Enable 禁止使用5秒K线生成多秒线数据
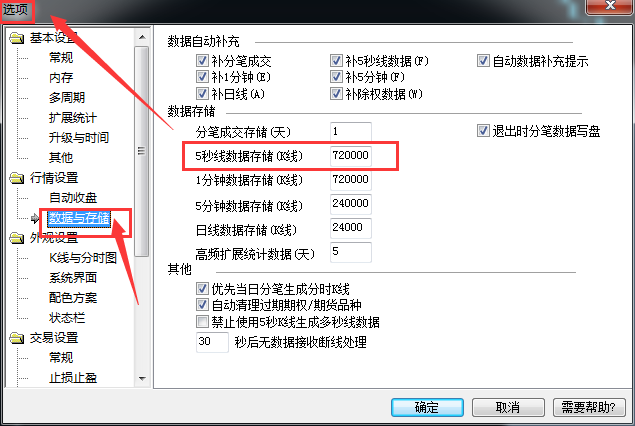This screenshot has width=635, height=426. tap(202, 322)
